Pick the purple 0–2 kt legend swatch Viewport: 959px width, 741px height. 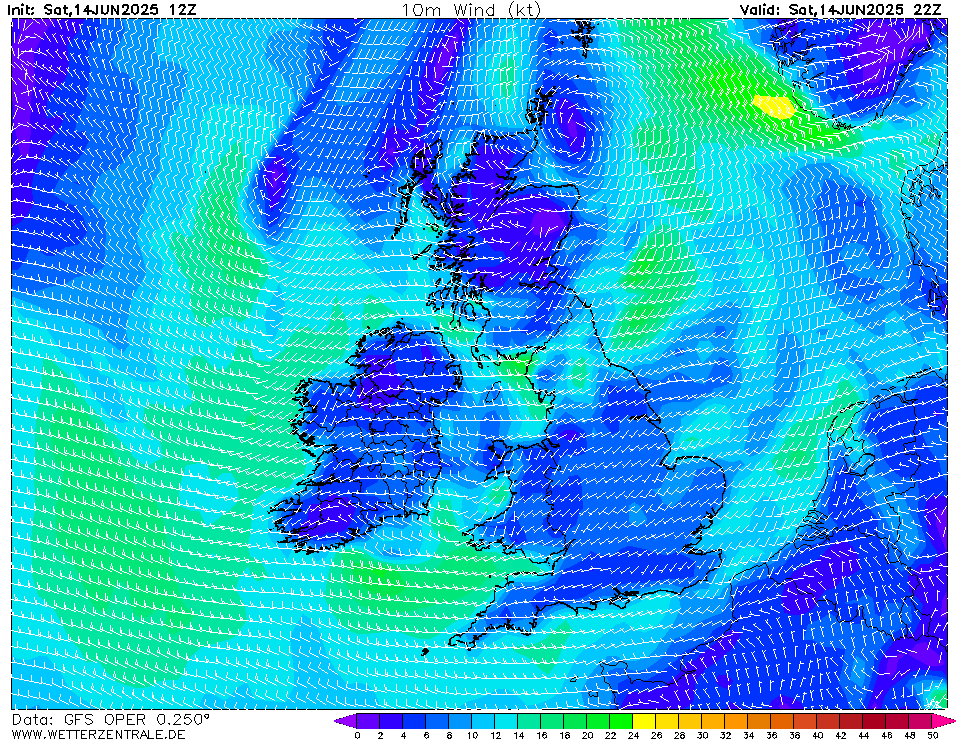pos(368,720)
